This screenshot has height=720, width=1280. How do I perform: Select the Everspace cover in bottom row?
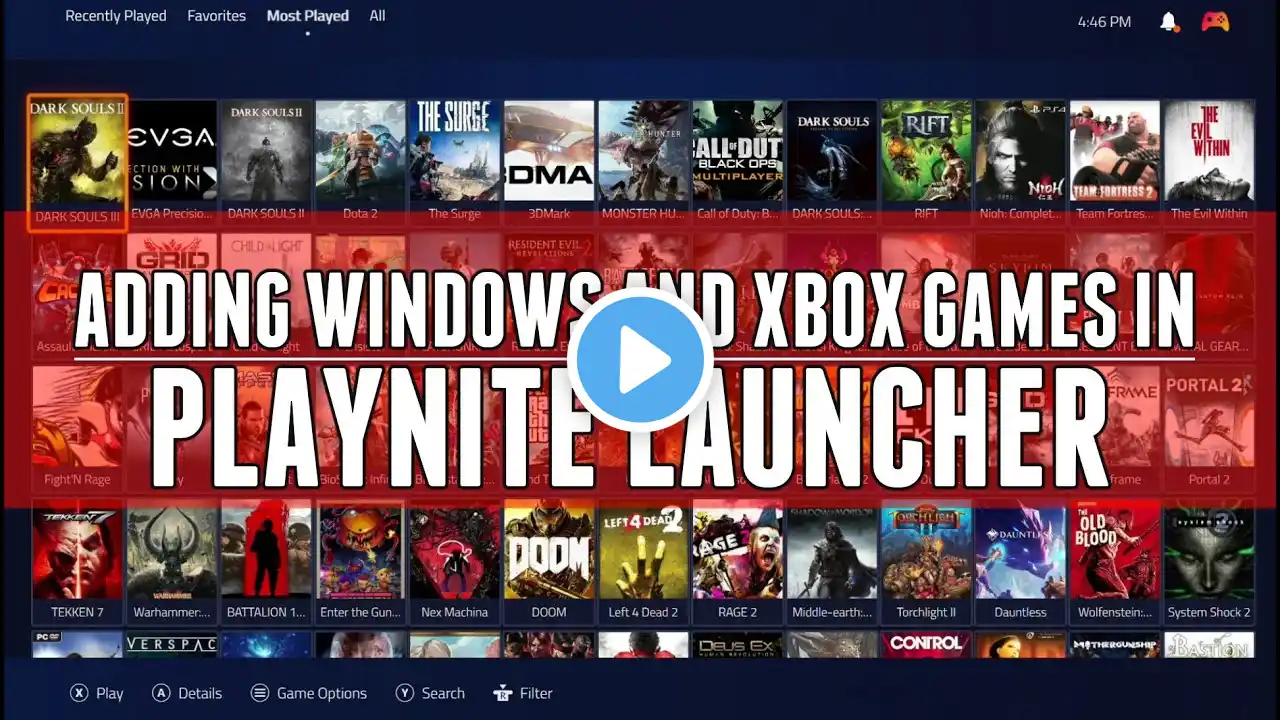click(x=172, y=645)
